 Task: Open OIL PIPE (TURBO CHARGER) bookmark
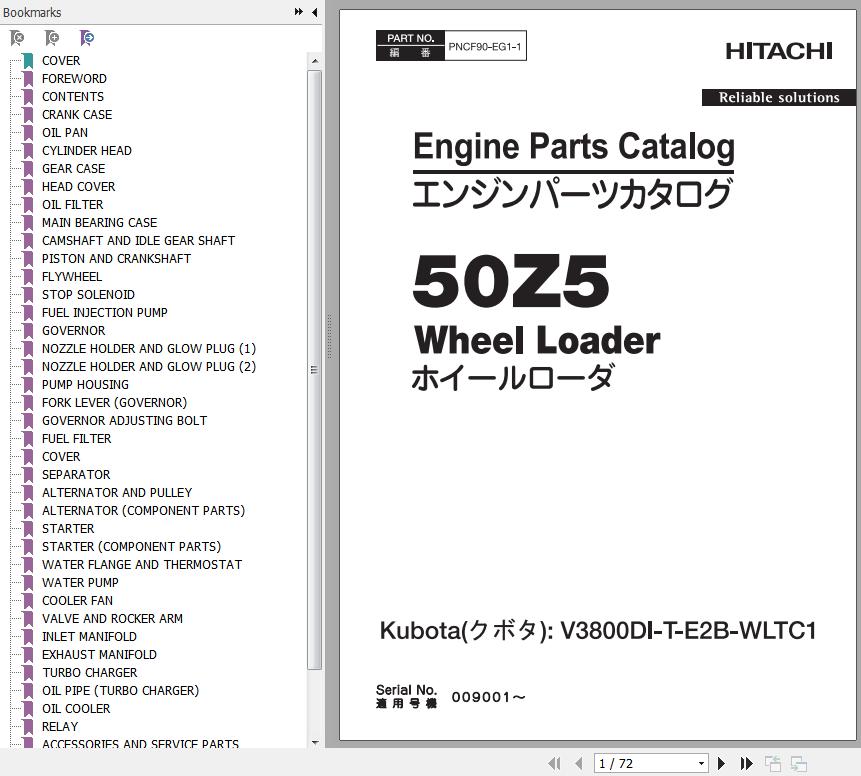point(120,691)
